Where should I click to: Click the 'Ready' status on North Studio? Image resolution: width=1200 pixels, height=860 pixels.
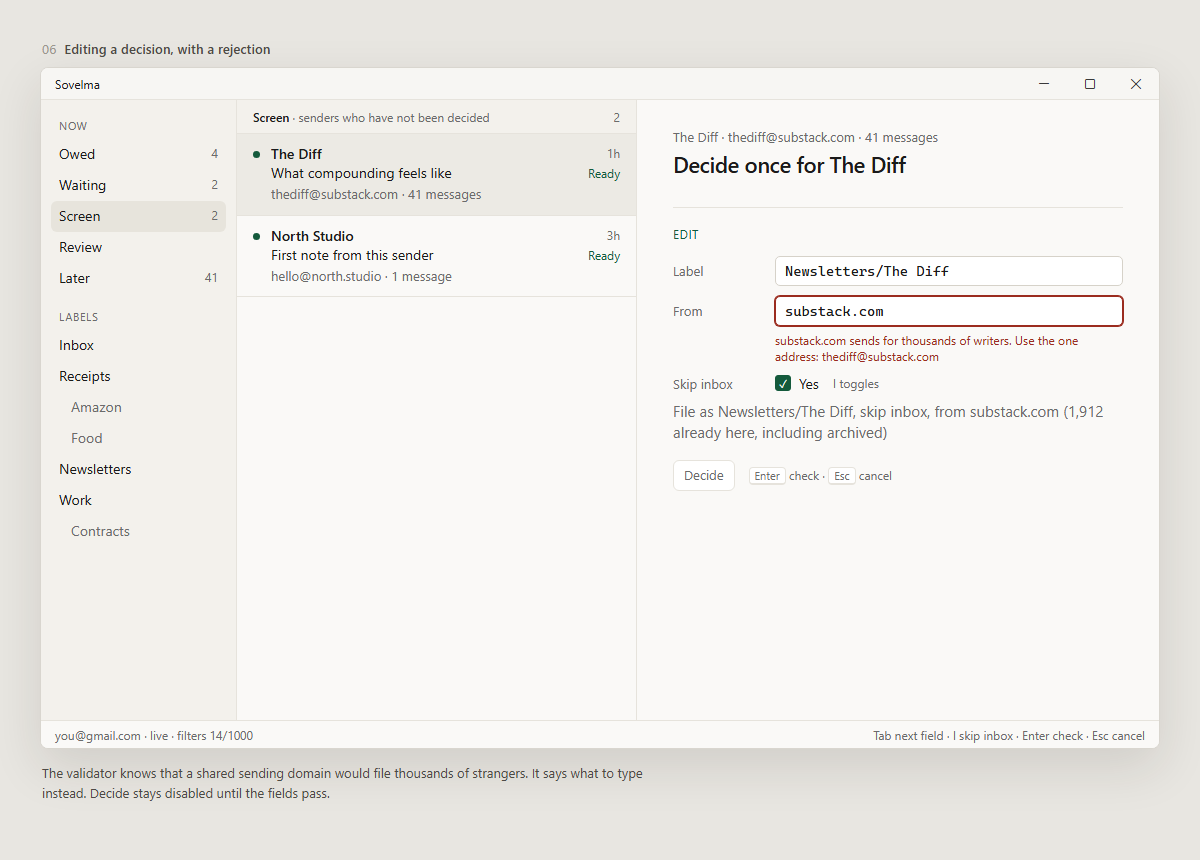tap(604, 256)
